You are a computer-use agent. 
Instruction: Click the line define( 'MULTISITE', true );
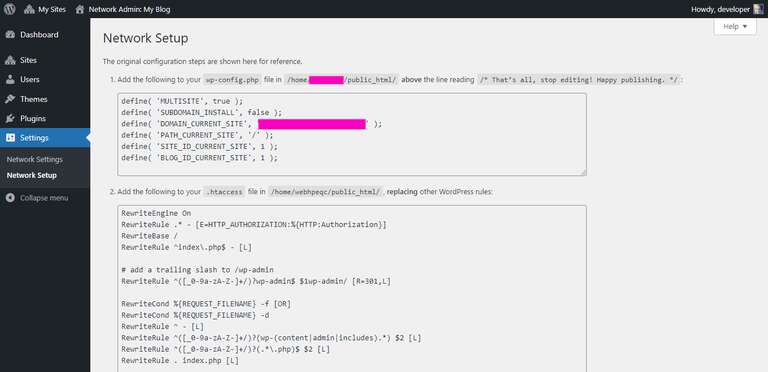[182, 101]
